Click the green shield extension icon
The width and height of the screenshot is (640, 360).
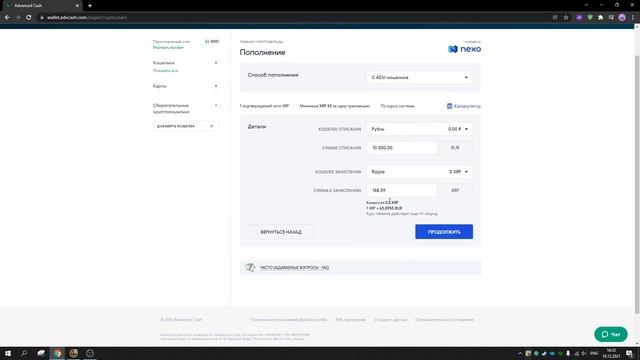590,18
